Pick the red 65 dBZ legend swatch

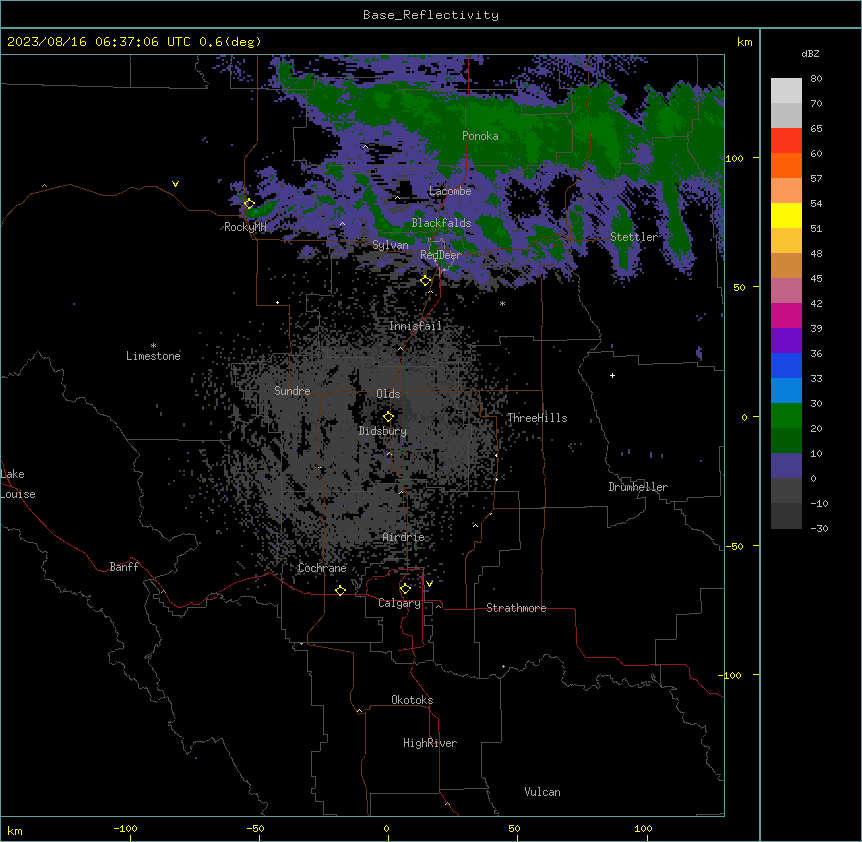point(786,140)
